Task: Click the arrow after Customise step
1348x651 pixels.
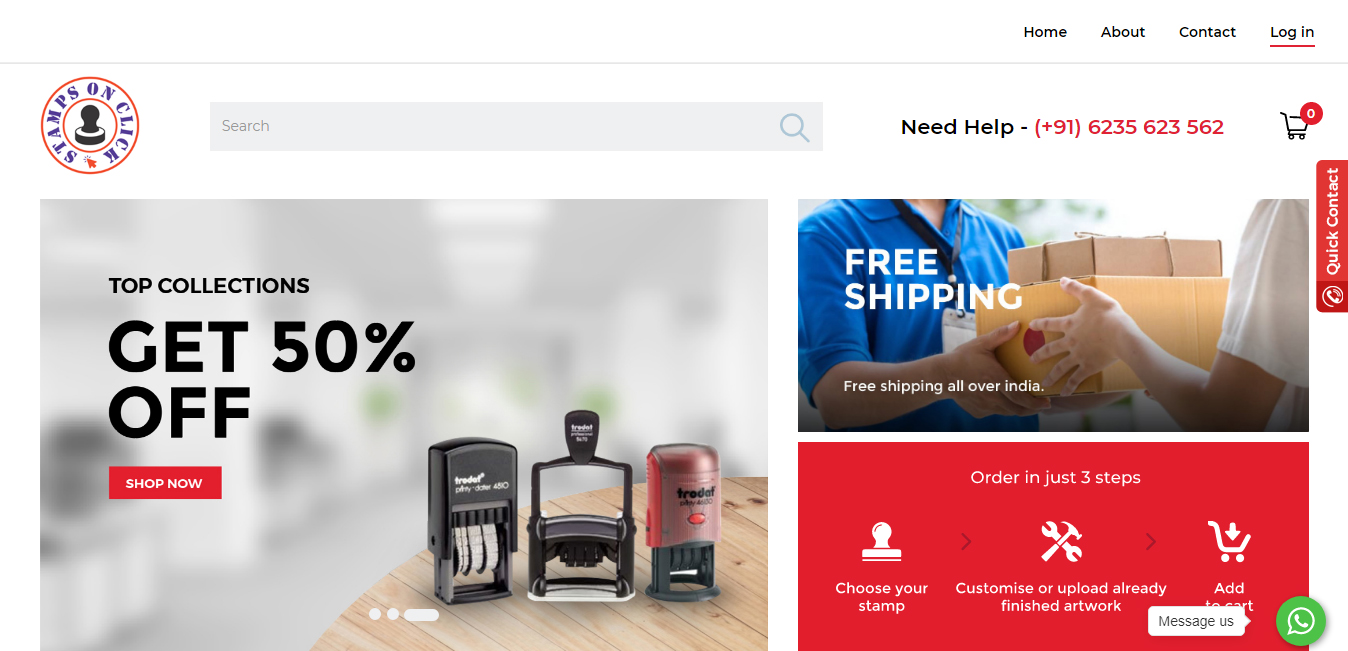Action: [1151, 541]
